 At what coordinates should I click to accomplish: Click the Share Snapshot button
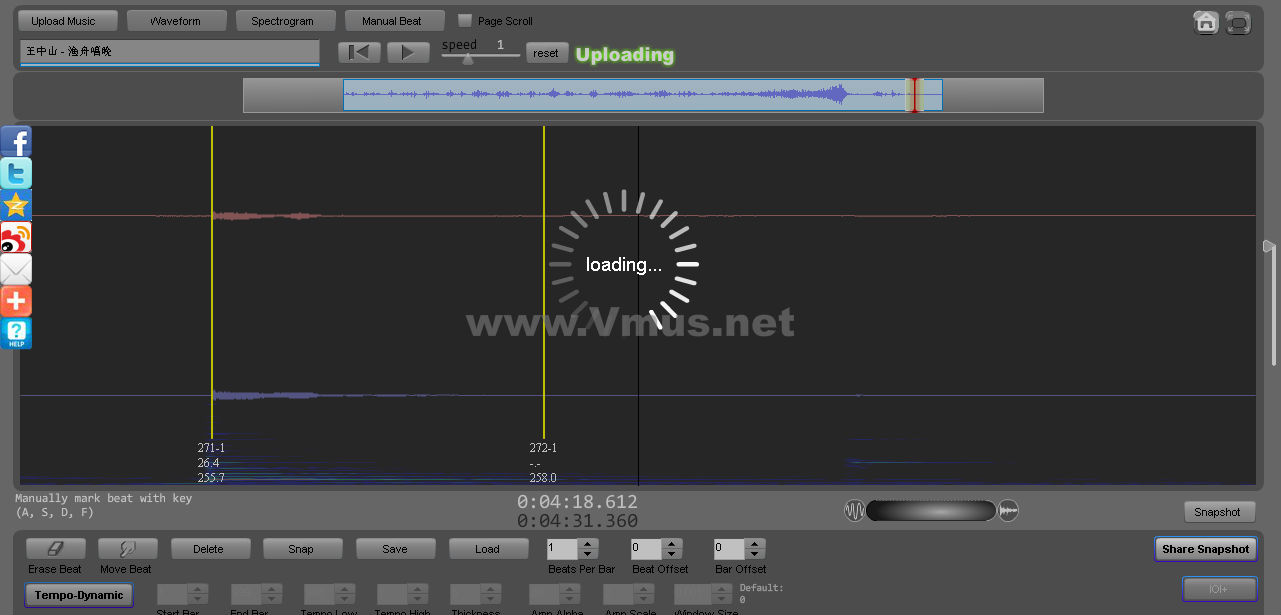click(1205, 549)
